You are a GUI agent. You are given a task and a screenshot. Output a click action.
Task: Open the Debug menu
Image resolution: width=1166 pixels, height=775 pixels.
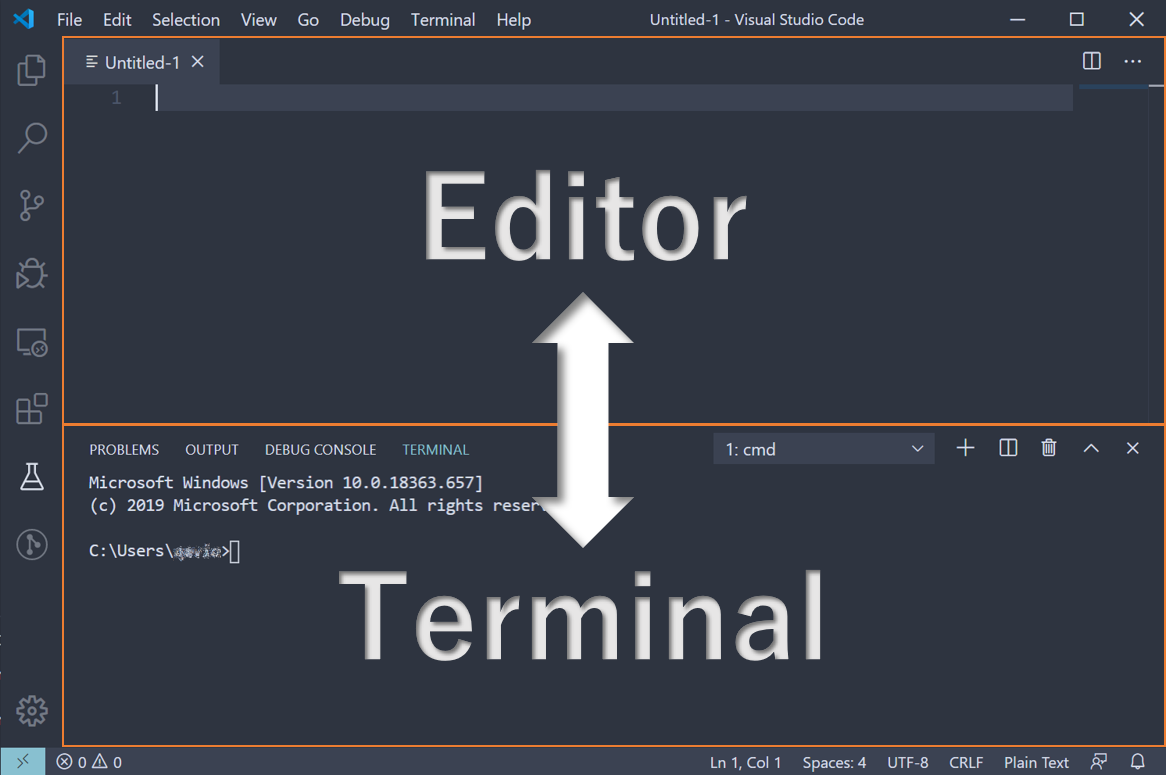coord(365,20)
